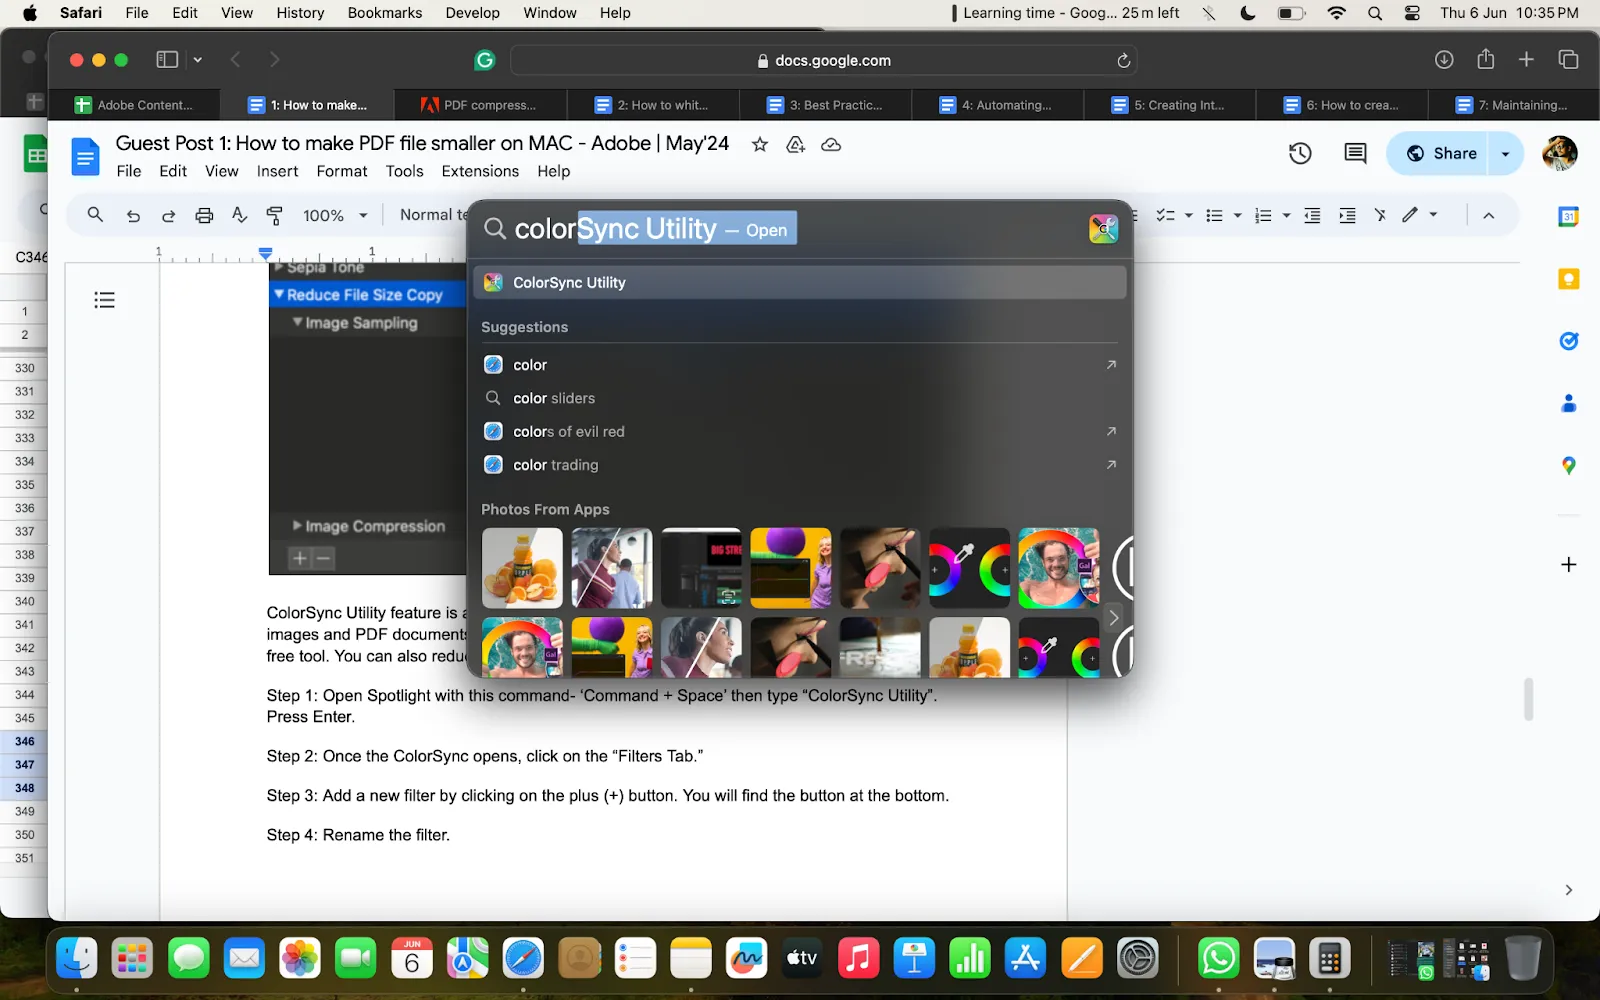Get add-ons plus icon in side panel
The width and height of the screenshot is (1600, 1000).
[1568, 564]
